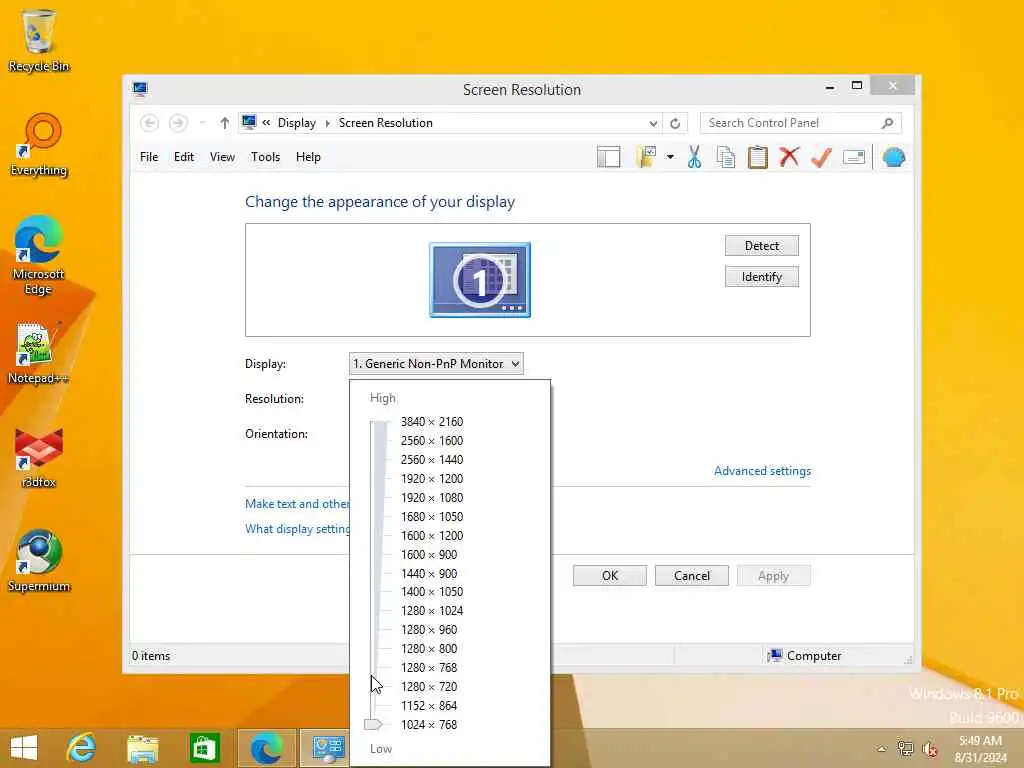The height and width of the screenshot is (768, 1024).
Task: Click the orange checkmark toolbar icon
Action: 822,157
